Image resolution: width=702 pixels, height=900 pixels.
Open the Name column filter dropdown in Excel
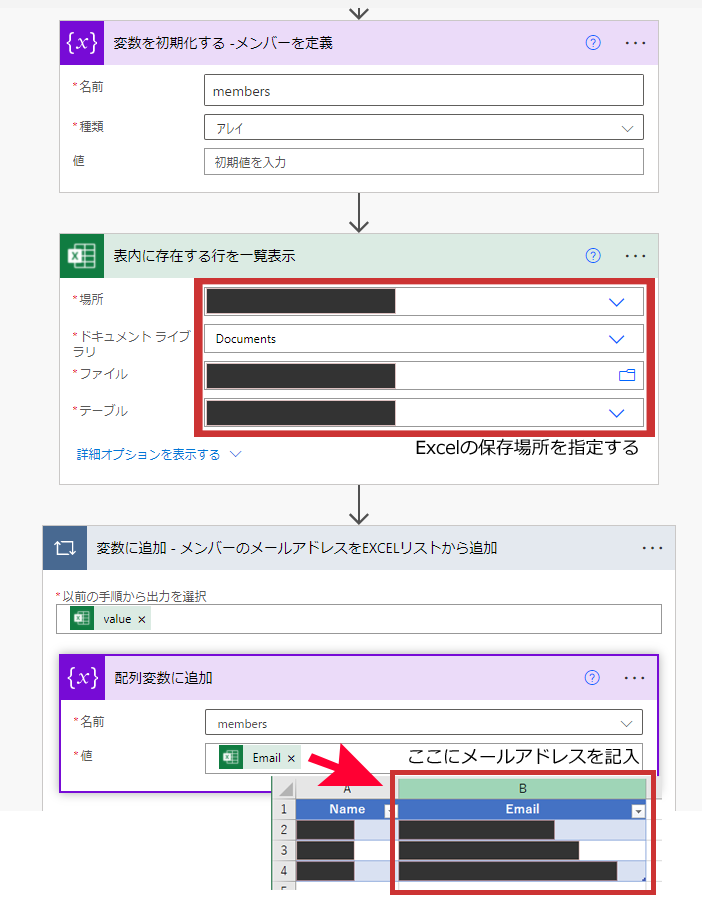[390, 810]
